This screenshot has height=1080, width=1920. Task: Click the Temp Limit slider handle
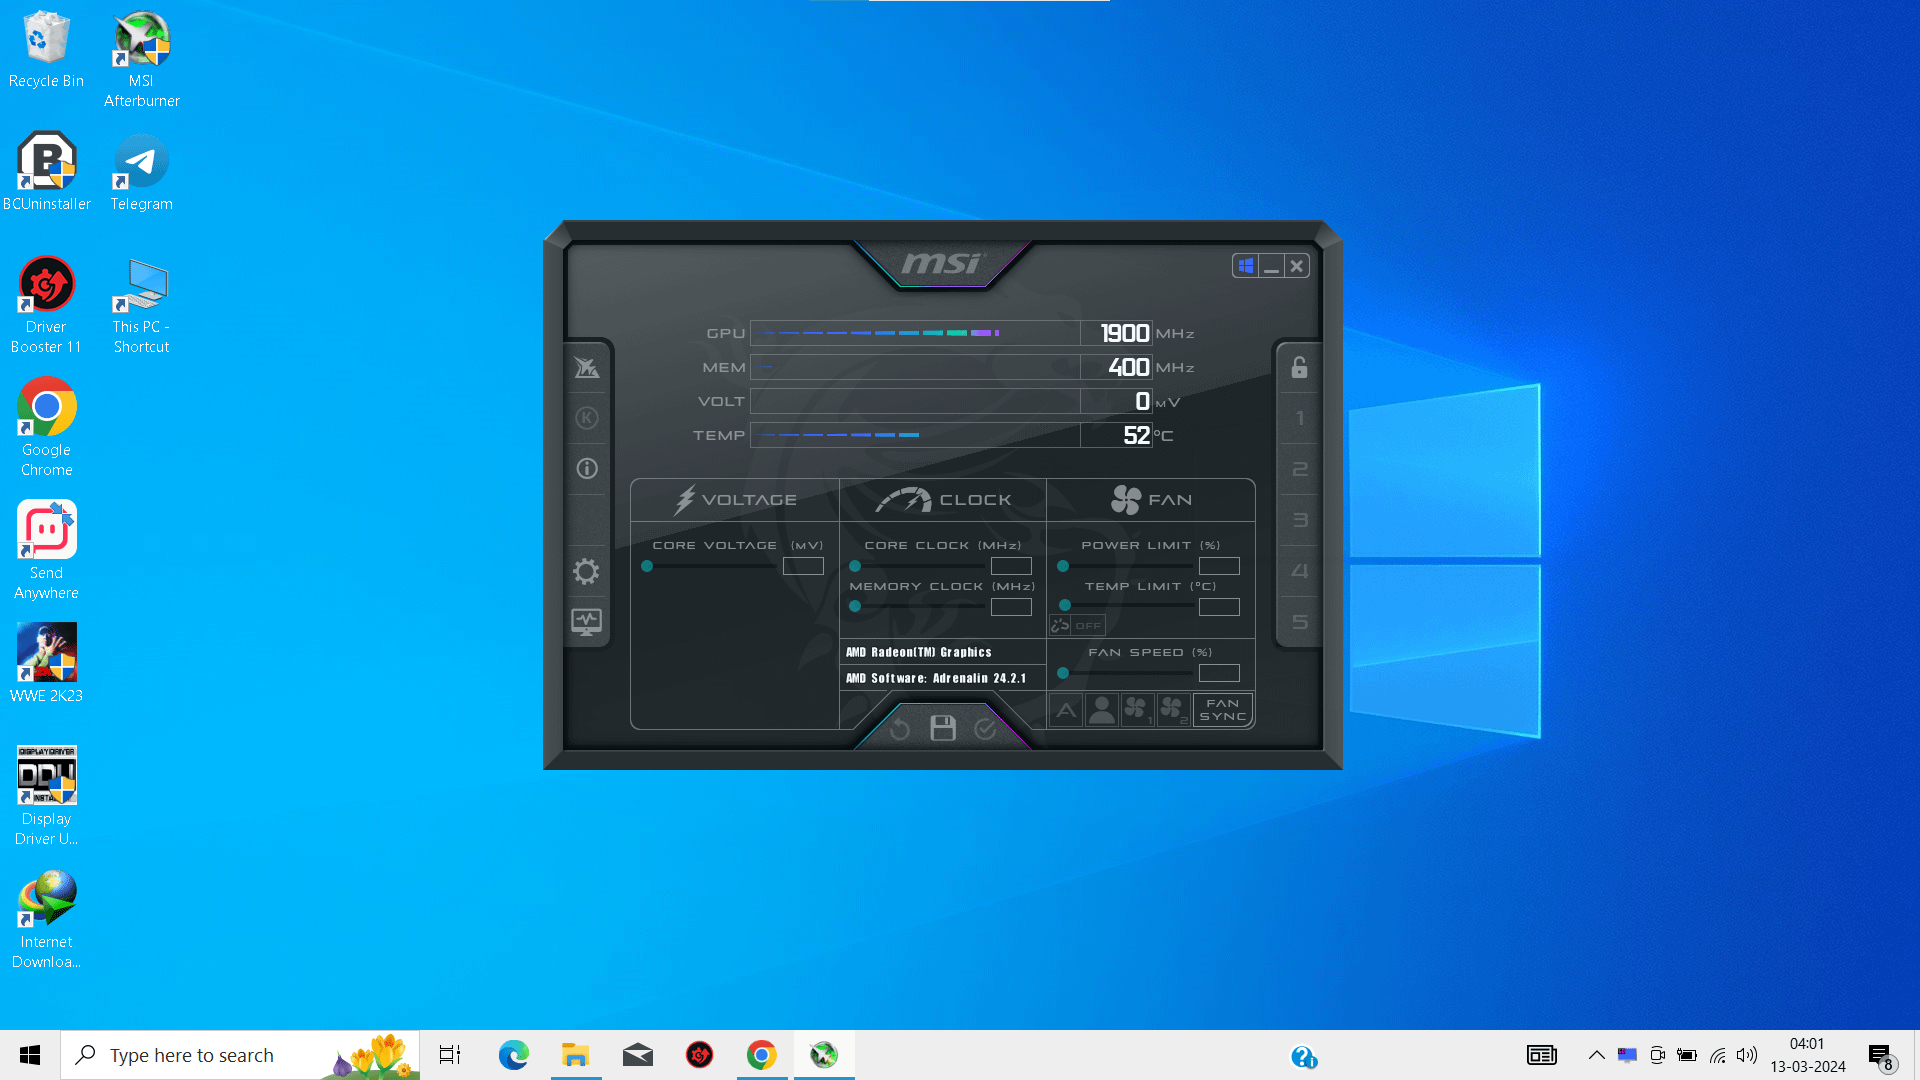[1065, 605]
